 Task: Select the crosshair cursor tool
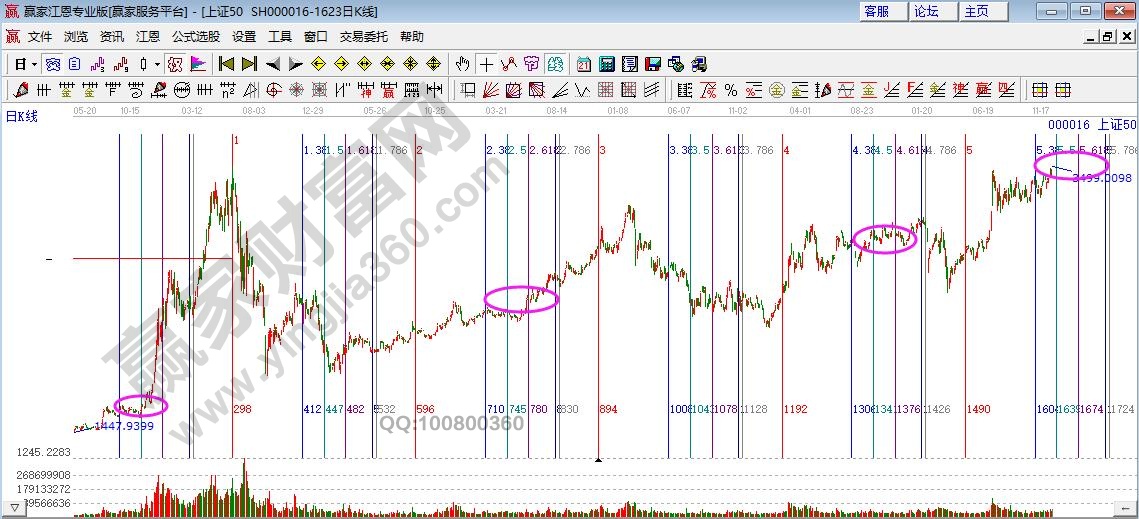[486, 64]
